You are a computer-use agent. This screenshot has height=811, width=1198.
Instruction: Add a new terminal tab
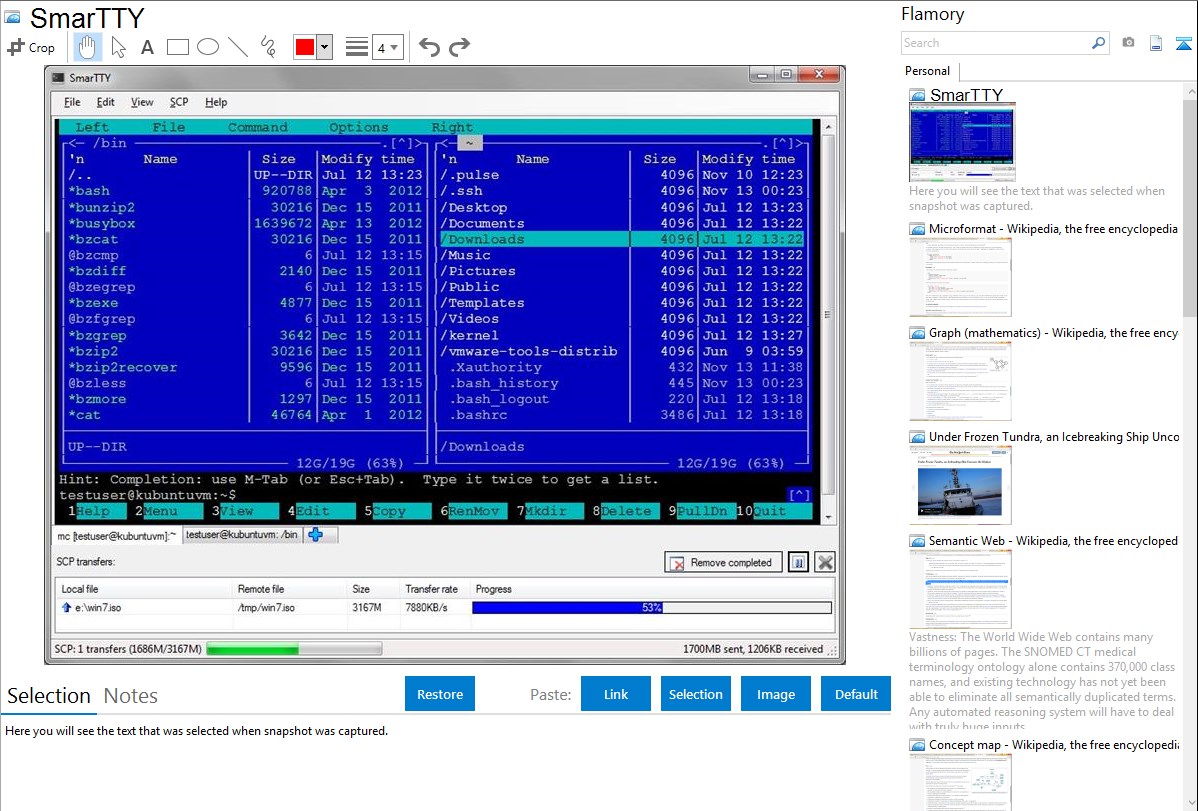coord(315,535)
